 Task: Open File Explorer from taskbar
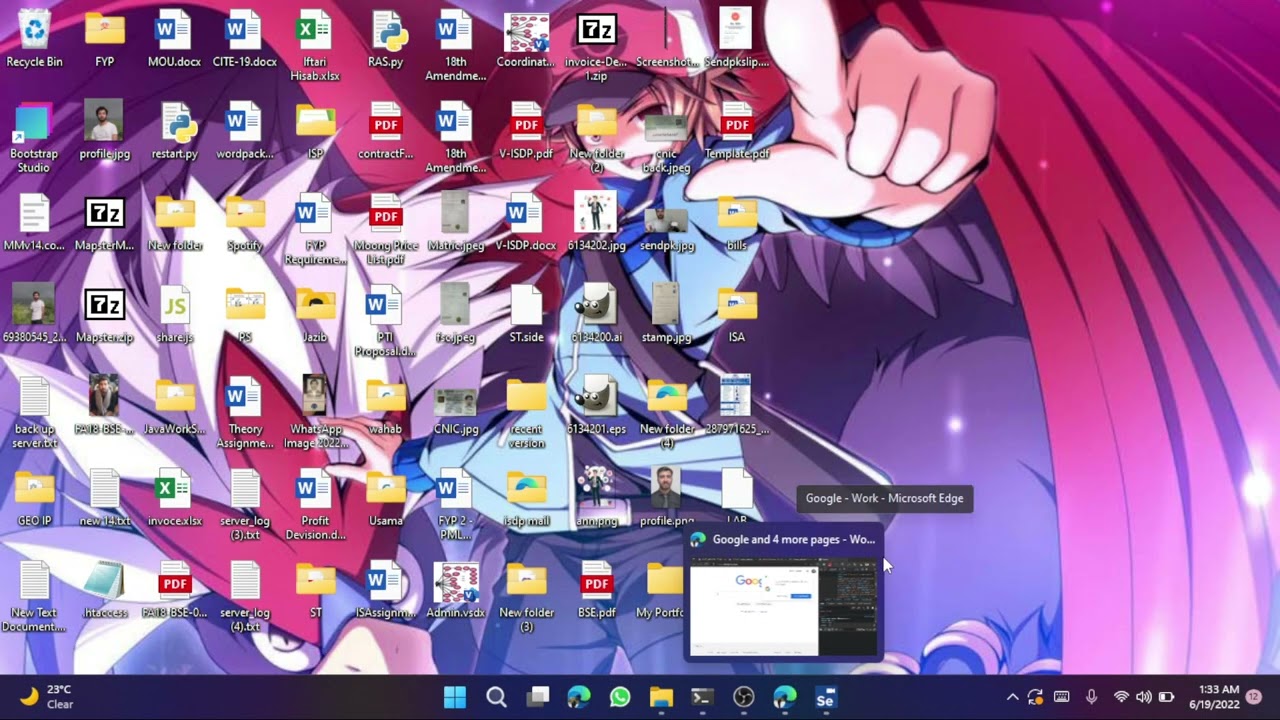pos(661,697)
